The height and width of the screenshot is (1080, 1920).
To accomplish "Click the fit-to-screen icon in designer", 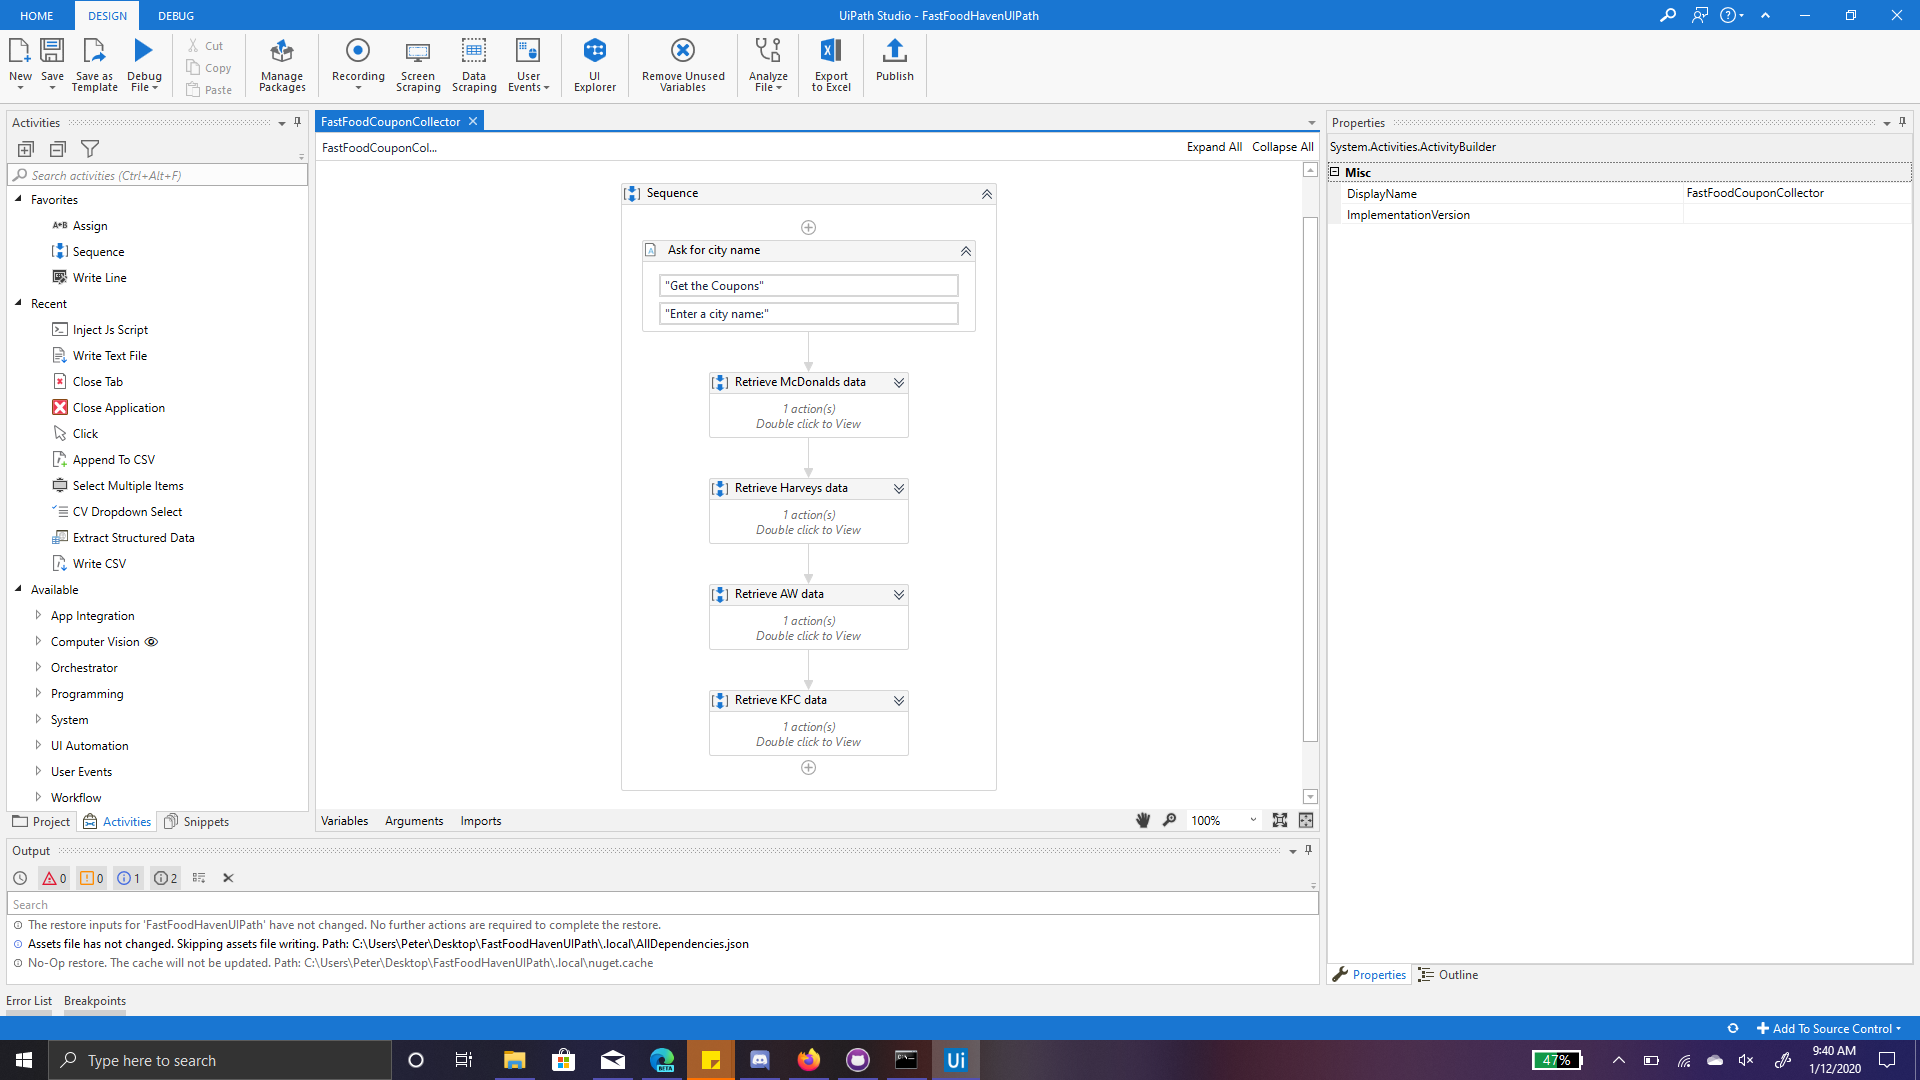I will (x=1279, y=820).
